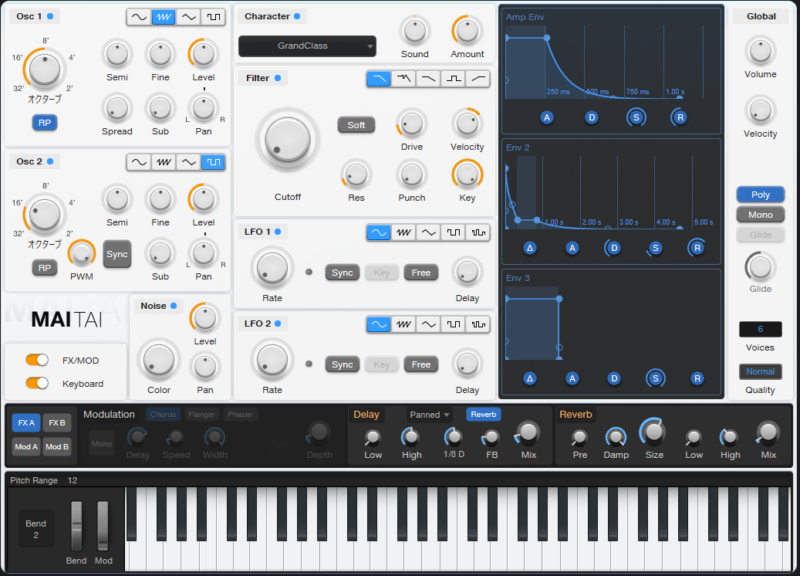Choose square waveform in Osc 2
800x576 pixels.
tap(213, 162)
